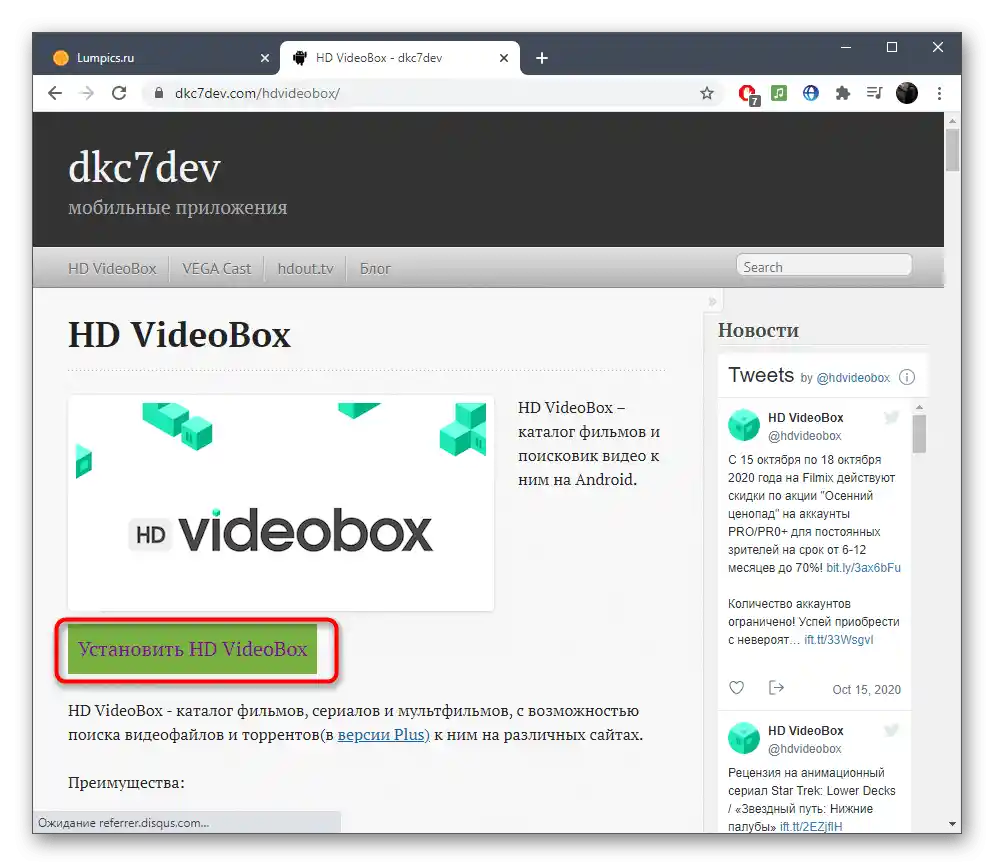The height and width of the screenshot is (866, 994).
Task: Open the Блог nav menu item
Action: coord(375,269)
